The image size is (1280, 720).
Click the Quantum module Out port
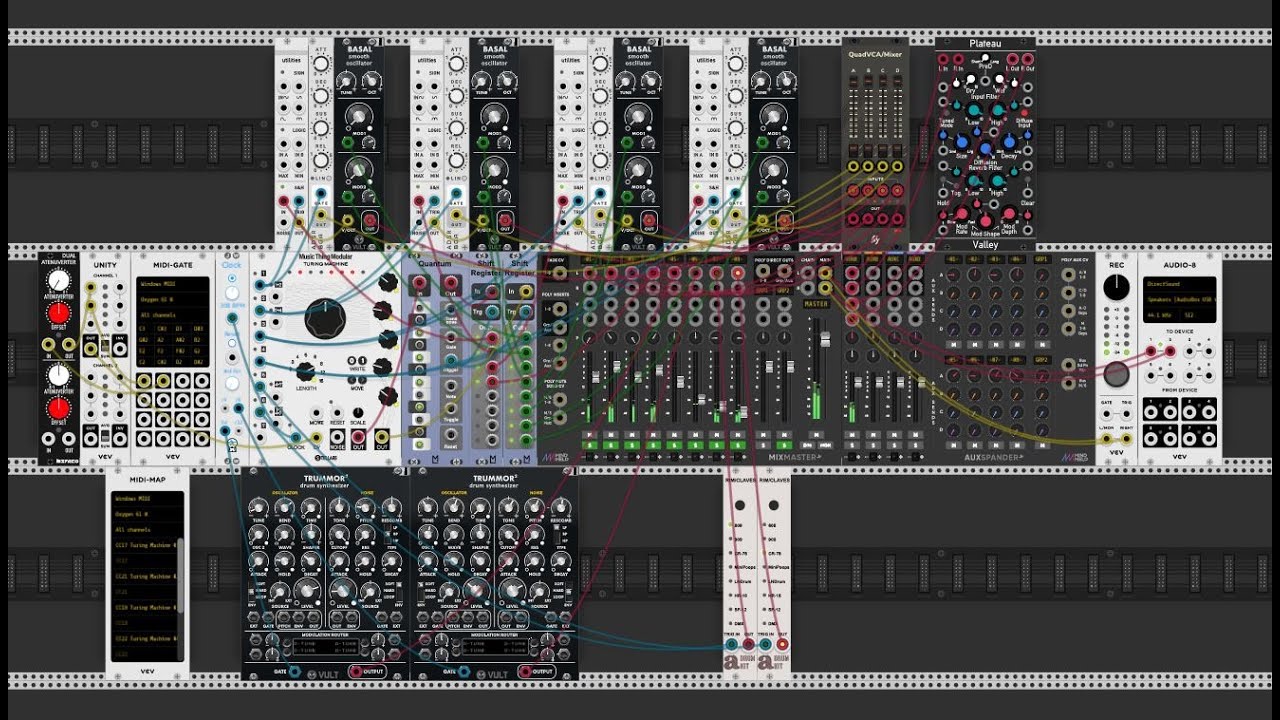[450, 282]
